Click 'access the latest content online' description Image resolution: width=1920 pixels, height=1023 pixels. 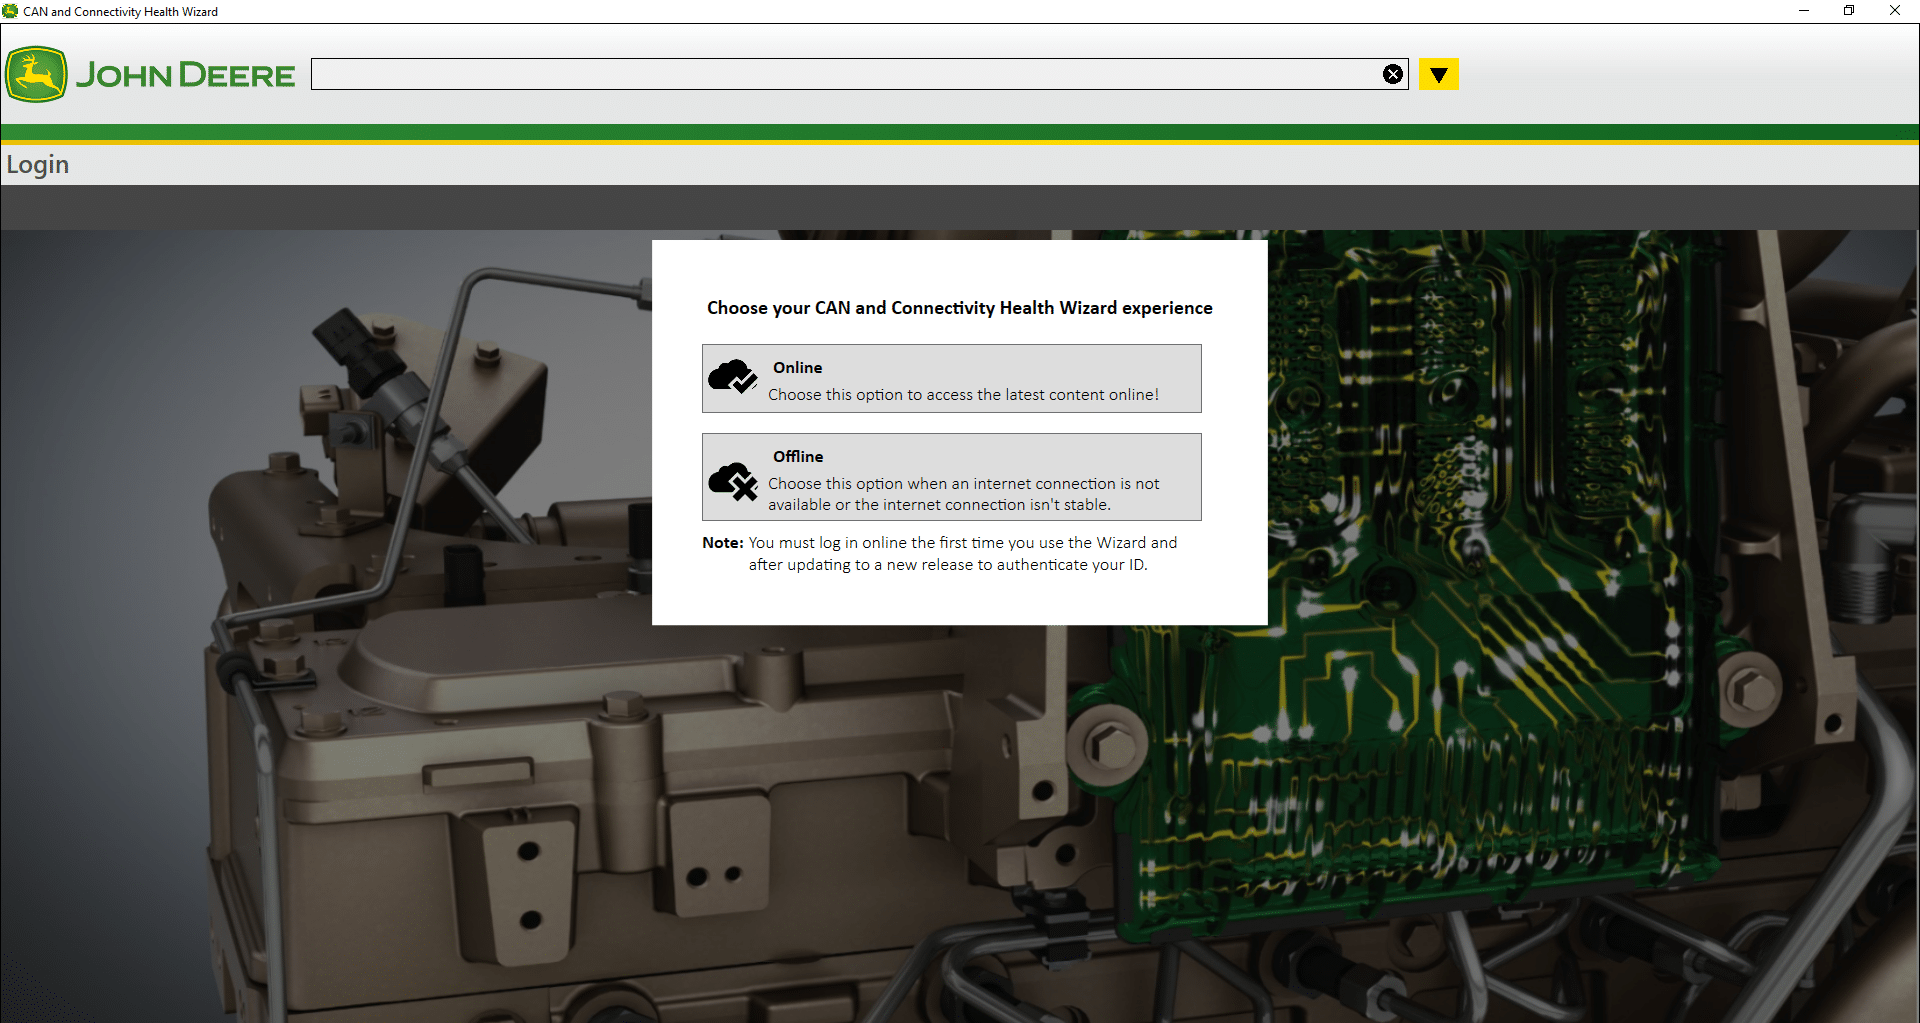point(963,395)
